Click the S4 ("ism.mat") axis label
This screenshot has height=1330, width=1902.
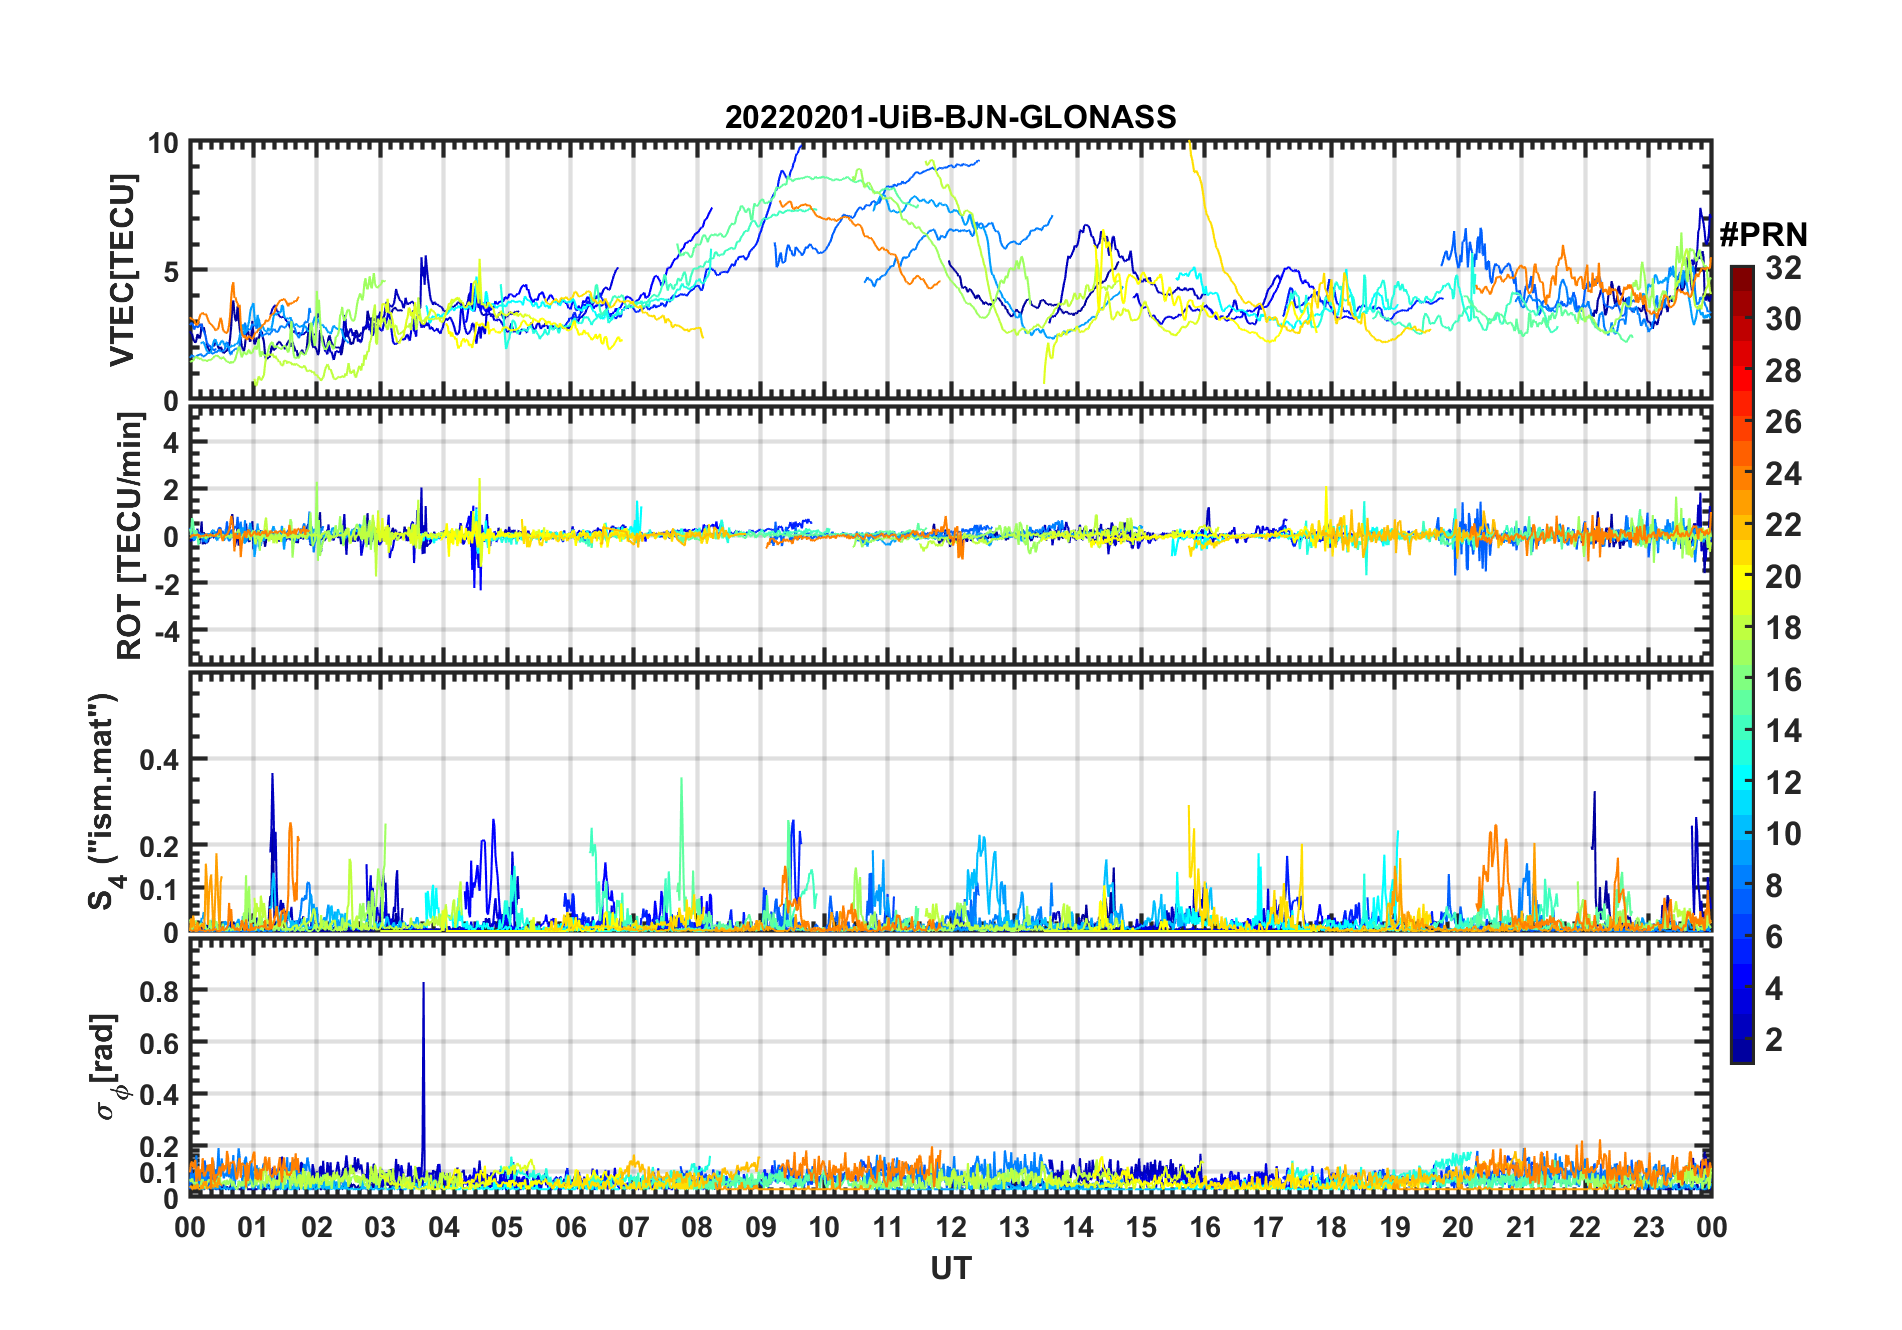click(x=105, y=802)
